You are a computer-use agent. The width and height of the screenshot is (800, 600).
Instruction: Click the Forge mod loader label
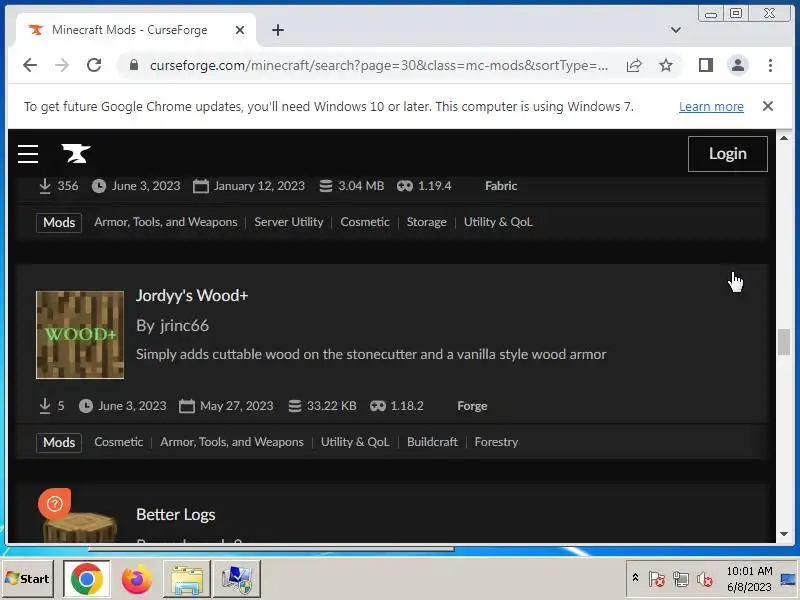(x=472, y=406)
